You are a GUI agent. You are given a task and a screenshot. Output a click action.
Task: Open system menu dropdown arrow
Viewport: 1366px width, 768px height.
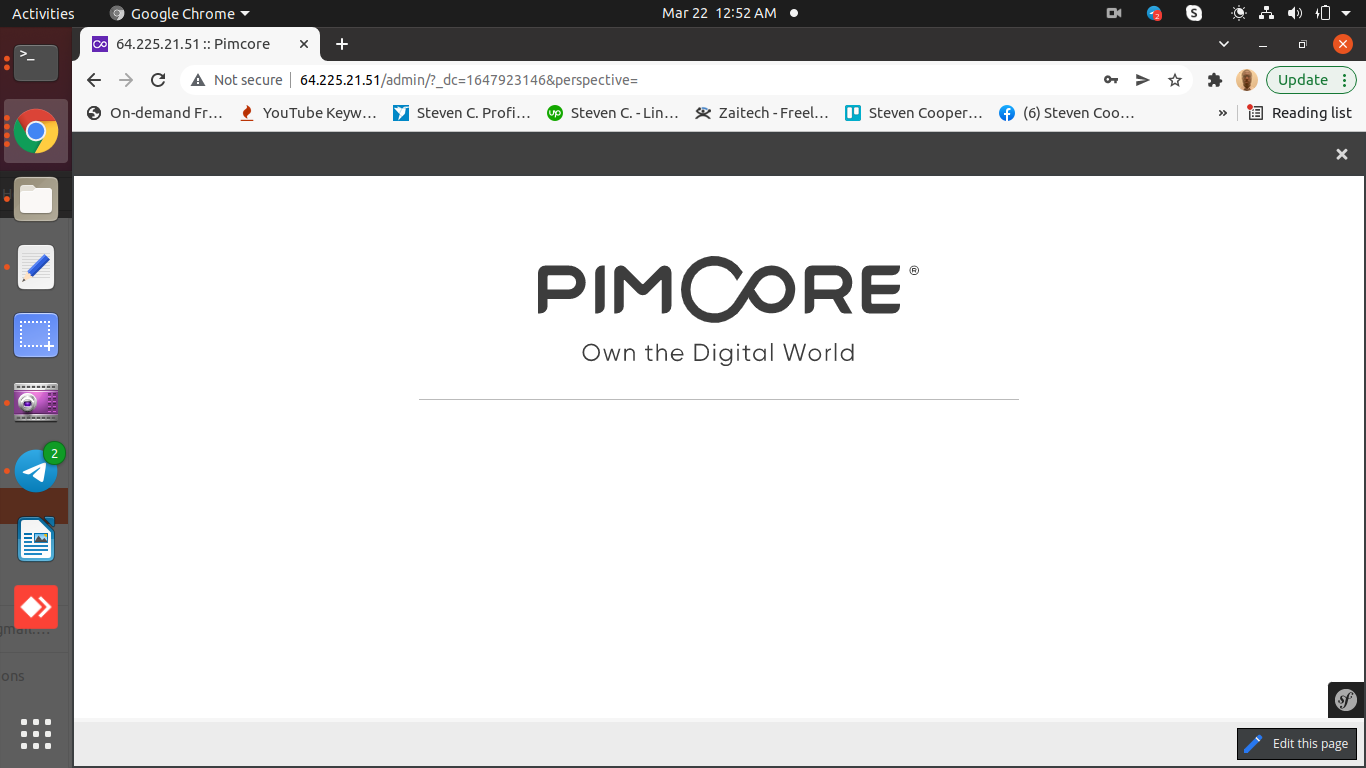[1346, 13]
